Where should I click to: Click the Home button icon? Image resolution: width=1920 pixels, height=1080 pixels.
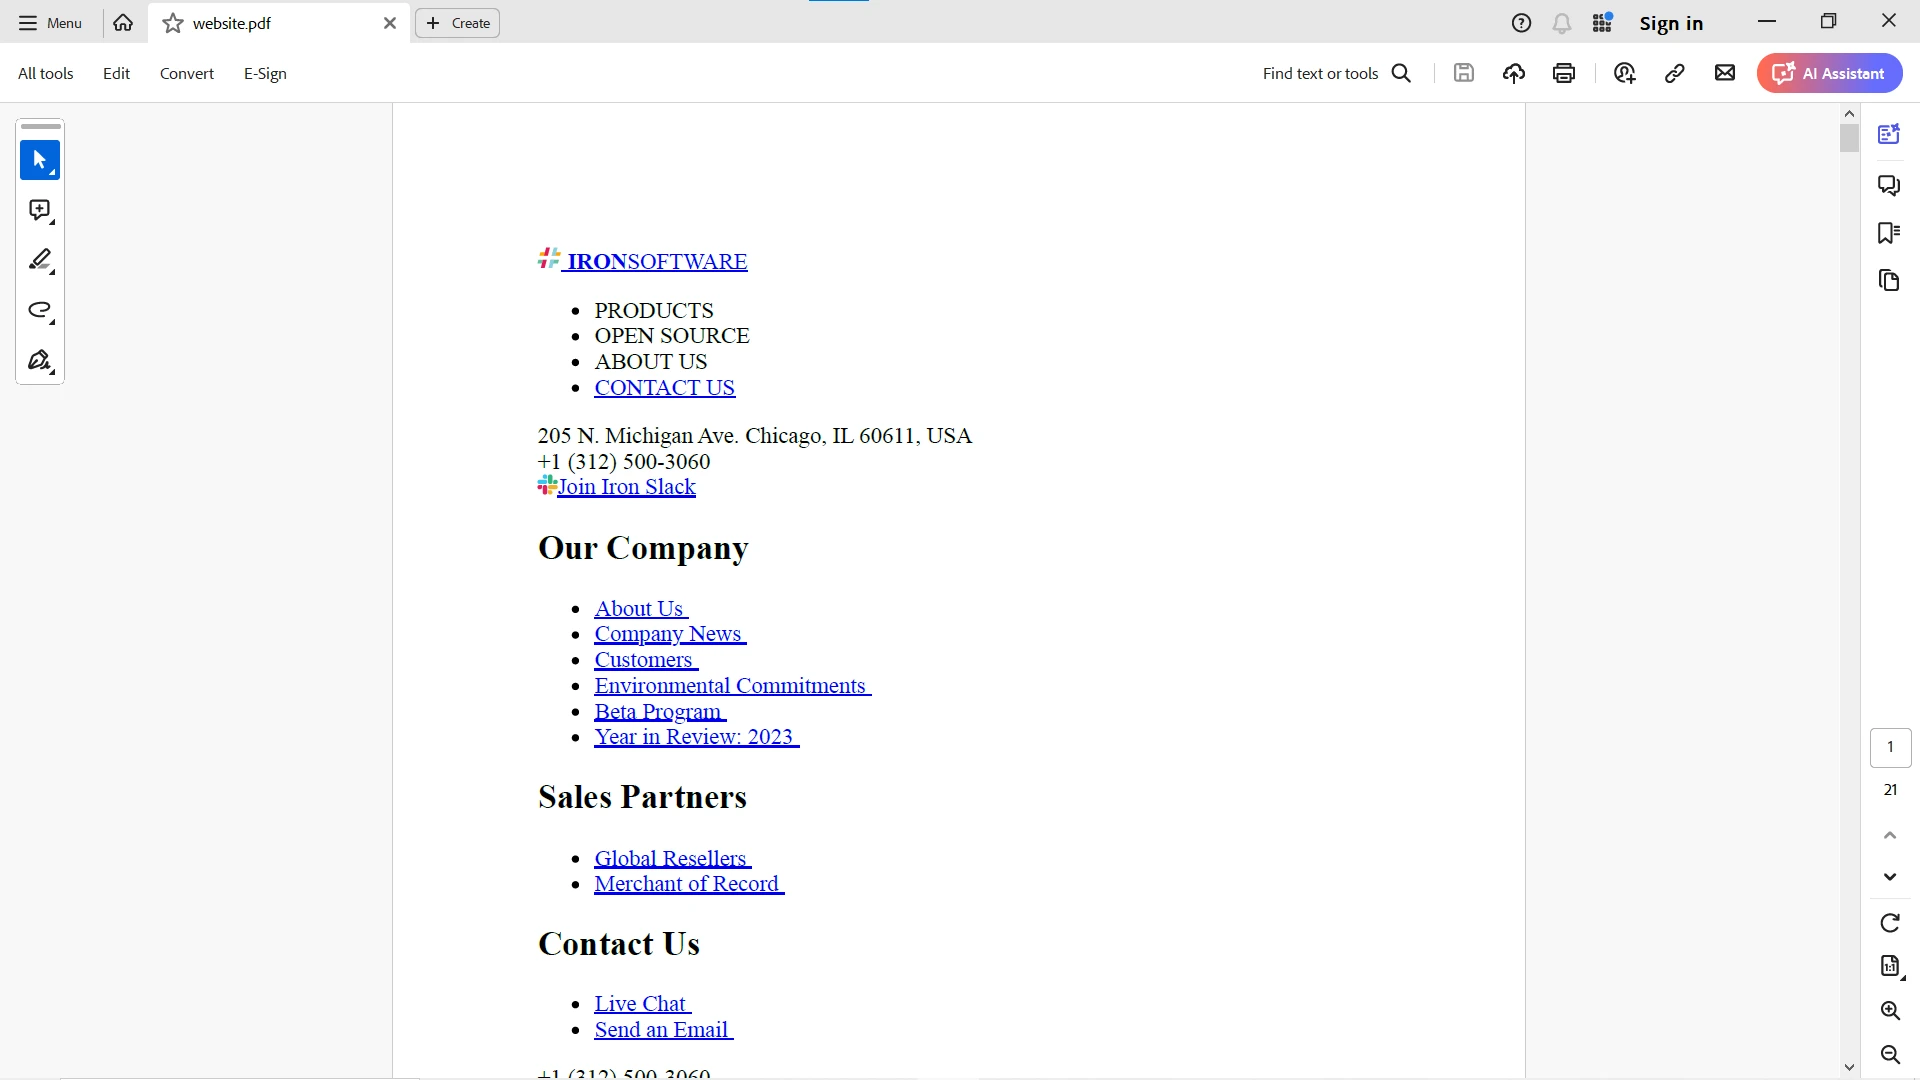[123, 22]
